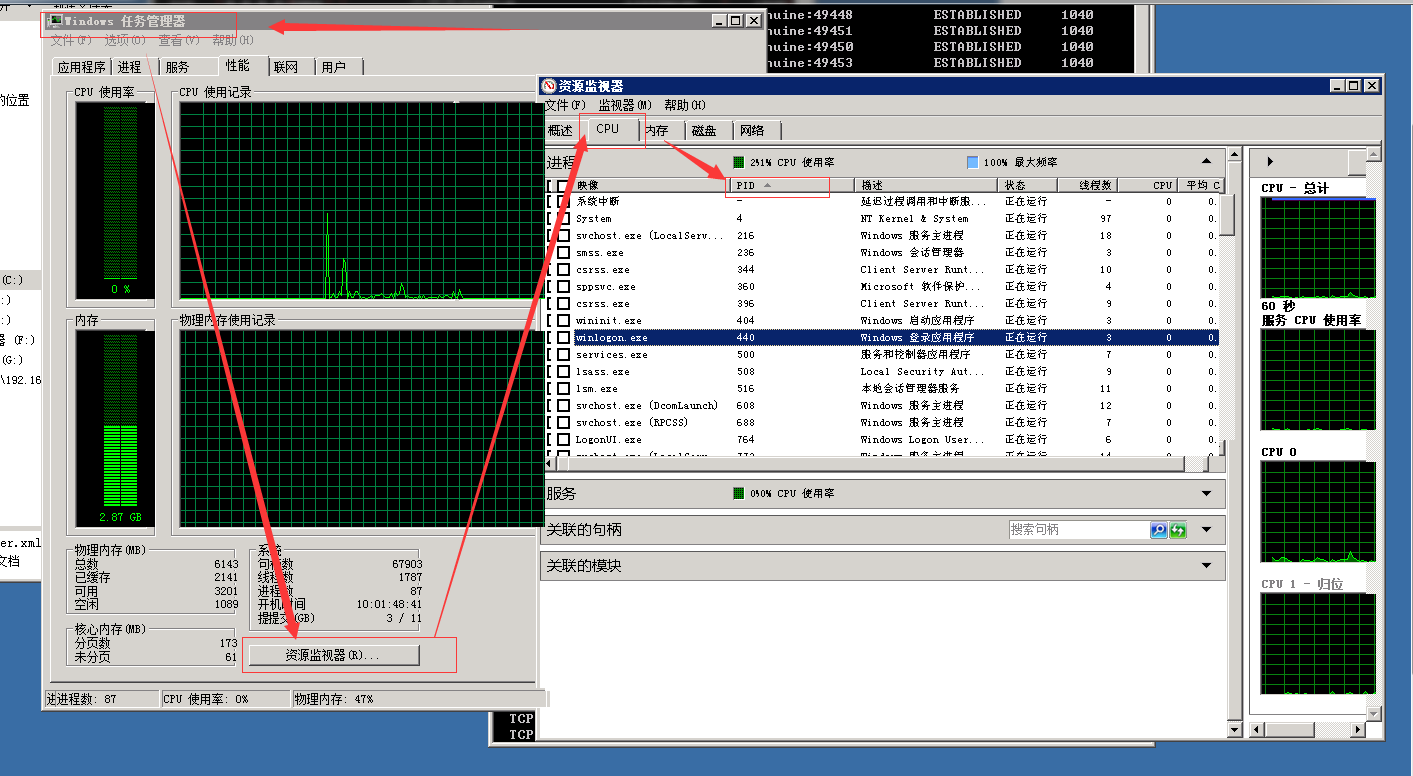
Task: Expand the Associated Modules section
Action: coord(1206,565)
